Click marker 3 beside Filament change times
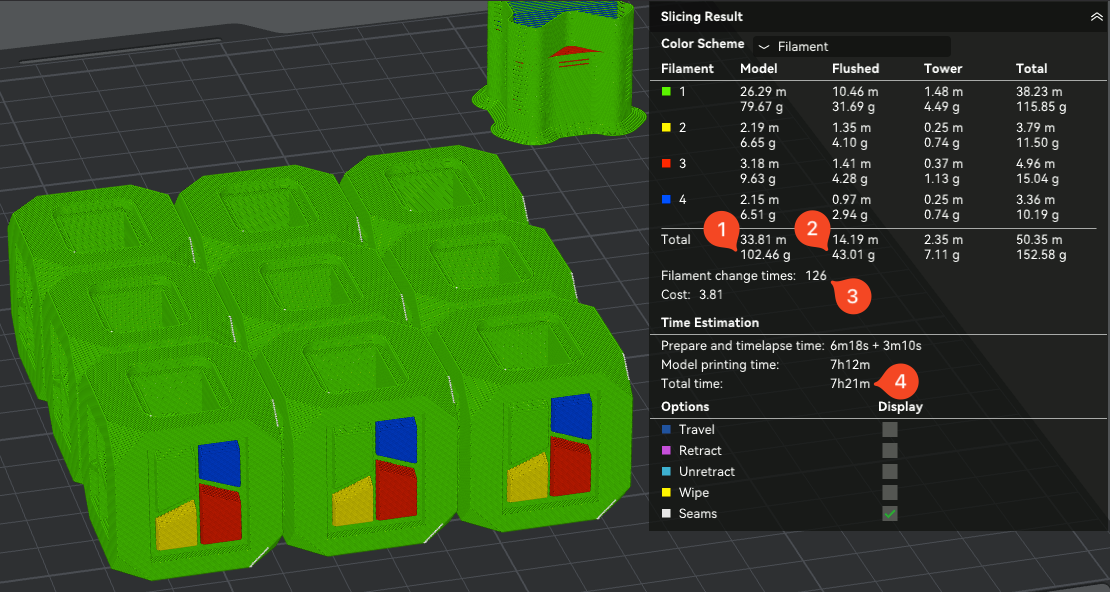1110x592 pixels. pyautogui.click(x=852, y=296)
